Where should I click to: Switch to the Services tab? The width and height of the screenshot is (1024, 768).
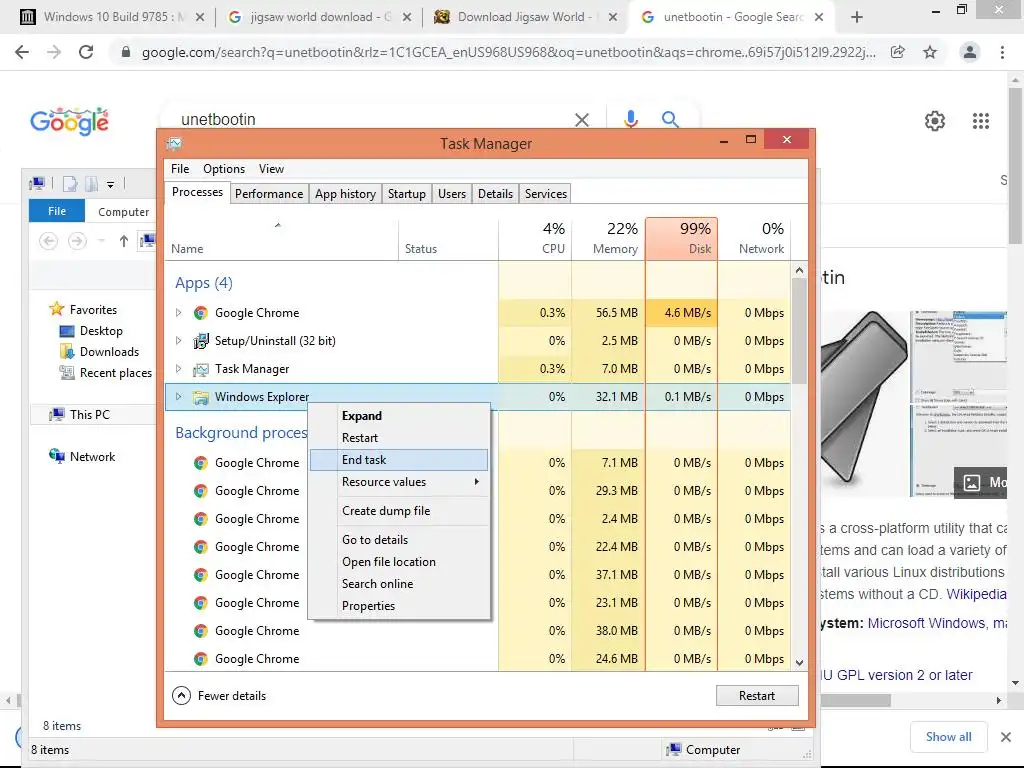coord(546,194)
